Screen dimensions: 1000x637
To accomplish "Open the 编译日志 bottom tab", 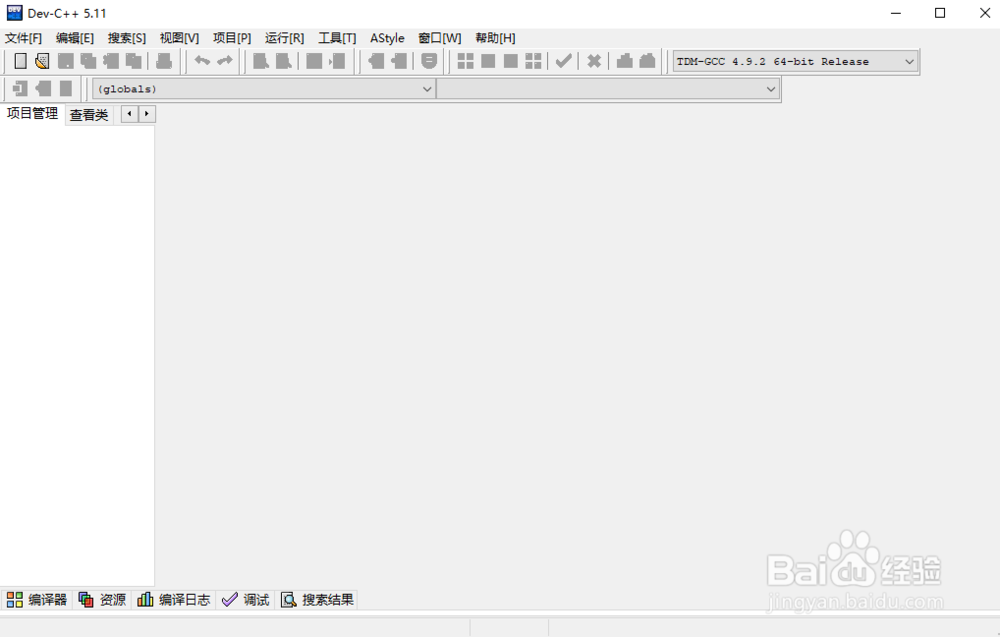I will point(173,600).
